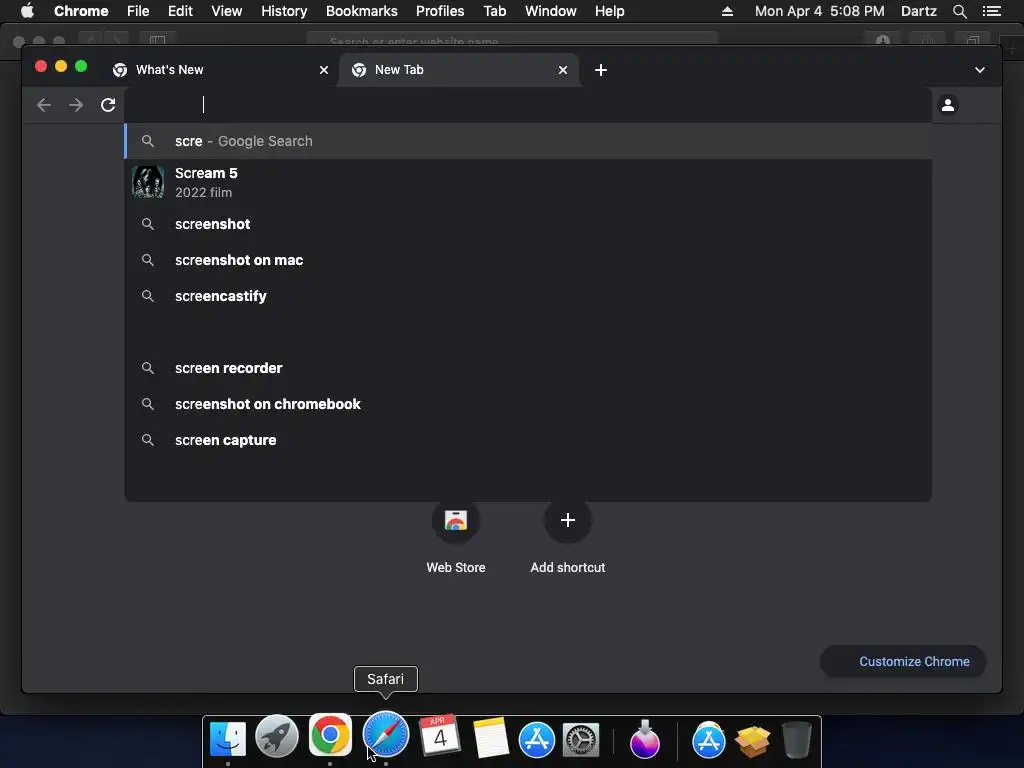The image size is (1024, 768).
Task: Reload the page in Chrome
Action: 108,105
